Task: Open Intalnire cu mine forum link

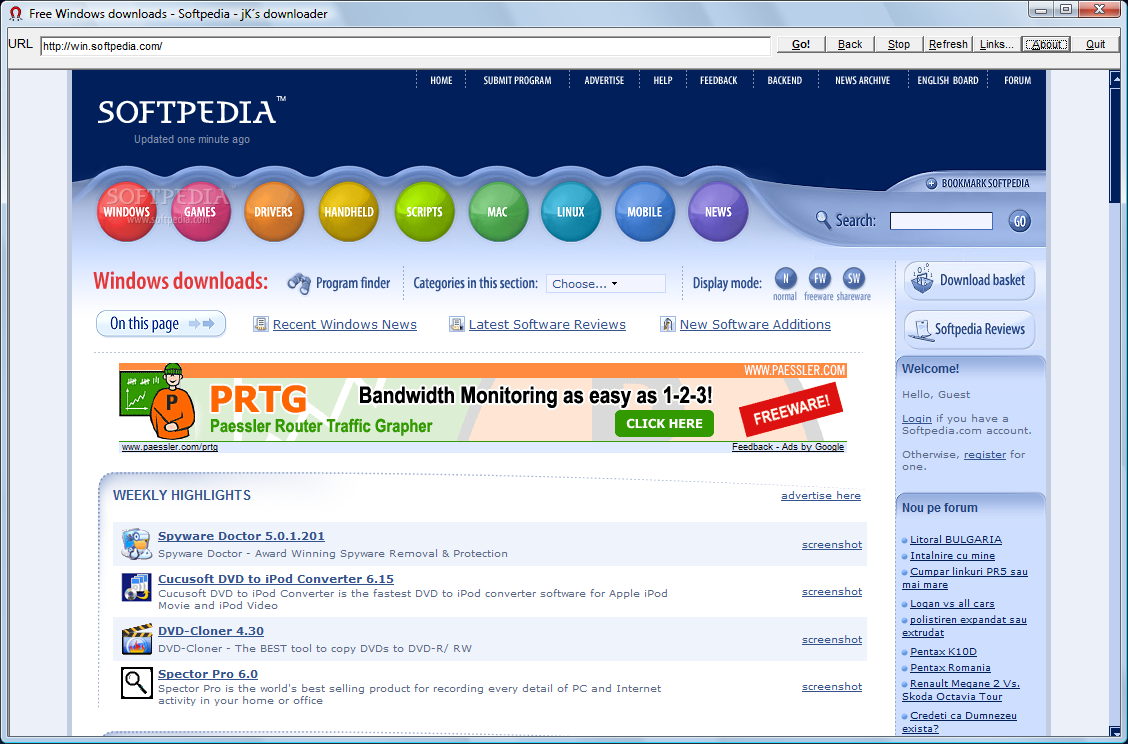Action: point(952,556)
